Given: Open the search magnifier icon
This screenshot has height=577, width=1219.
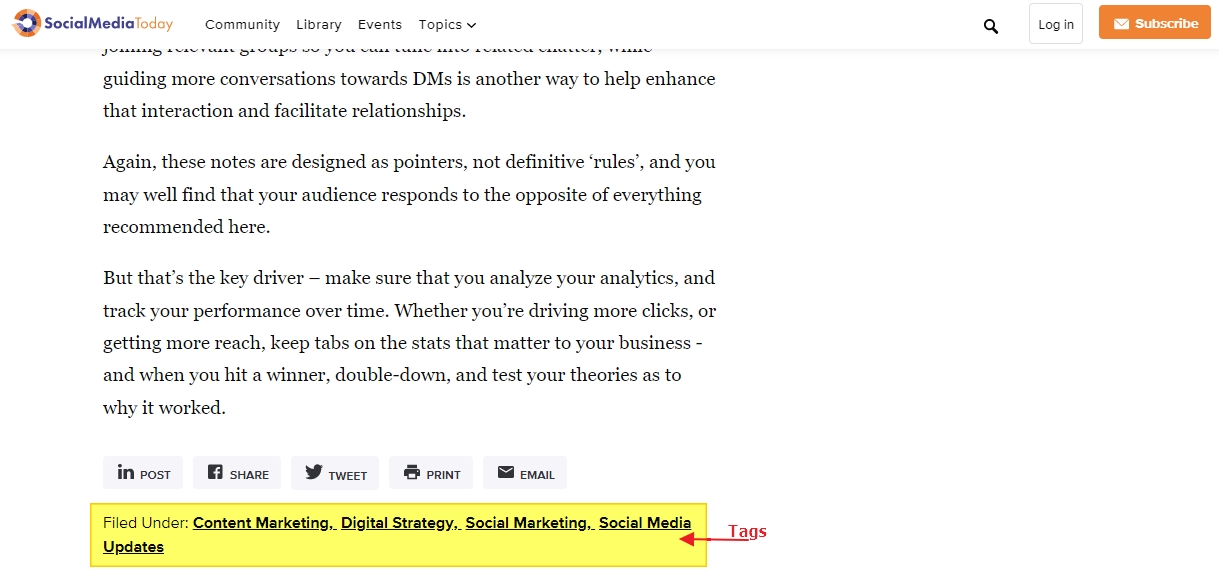Looking at the screenshot, I should pos(990,25).
